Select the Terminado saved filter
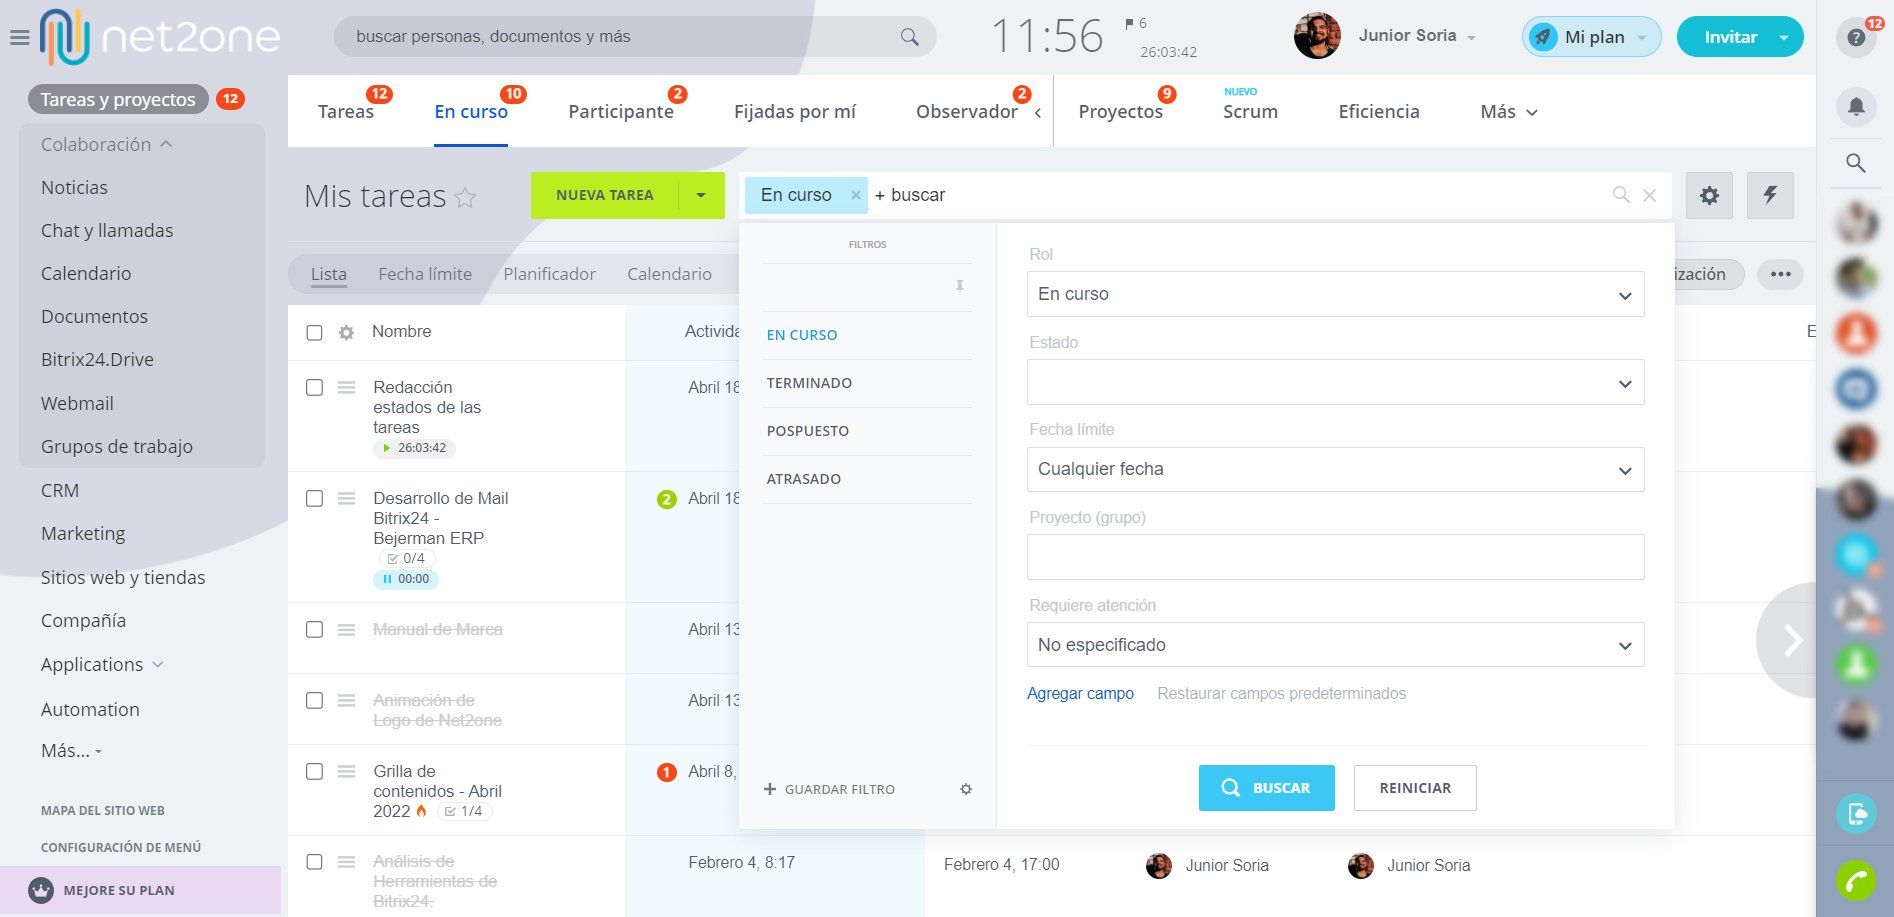Image resolution: width=1894 pixels, height=917 pixels. (809, 383)
